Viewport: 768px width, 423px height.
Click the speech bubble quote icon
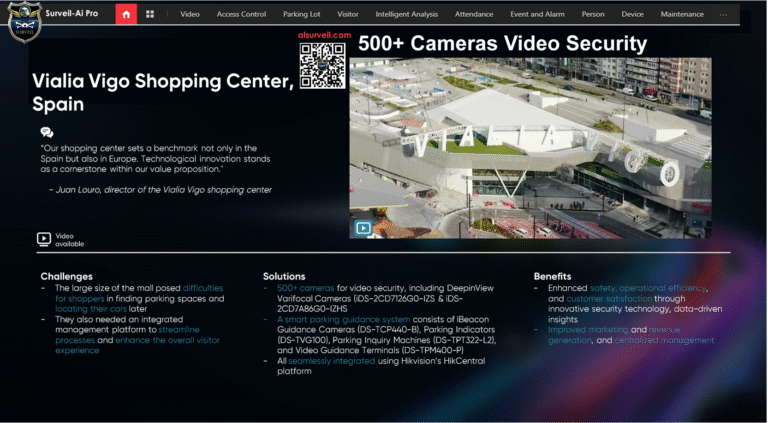tap(47, 132)
